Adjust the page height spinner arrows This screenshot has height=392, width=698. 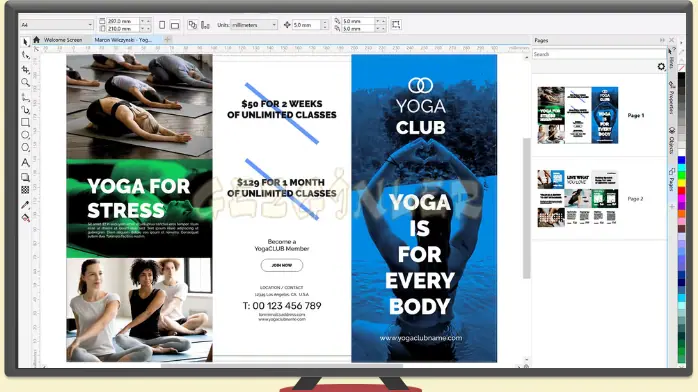[x=146, y=28]
